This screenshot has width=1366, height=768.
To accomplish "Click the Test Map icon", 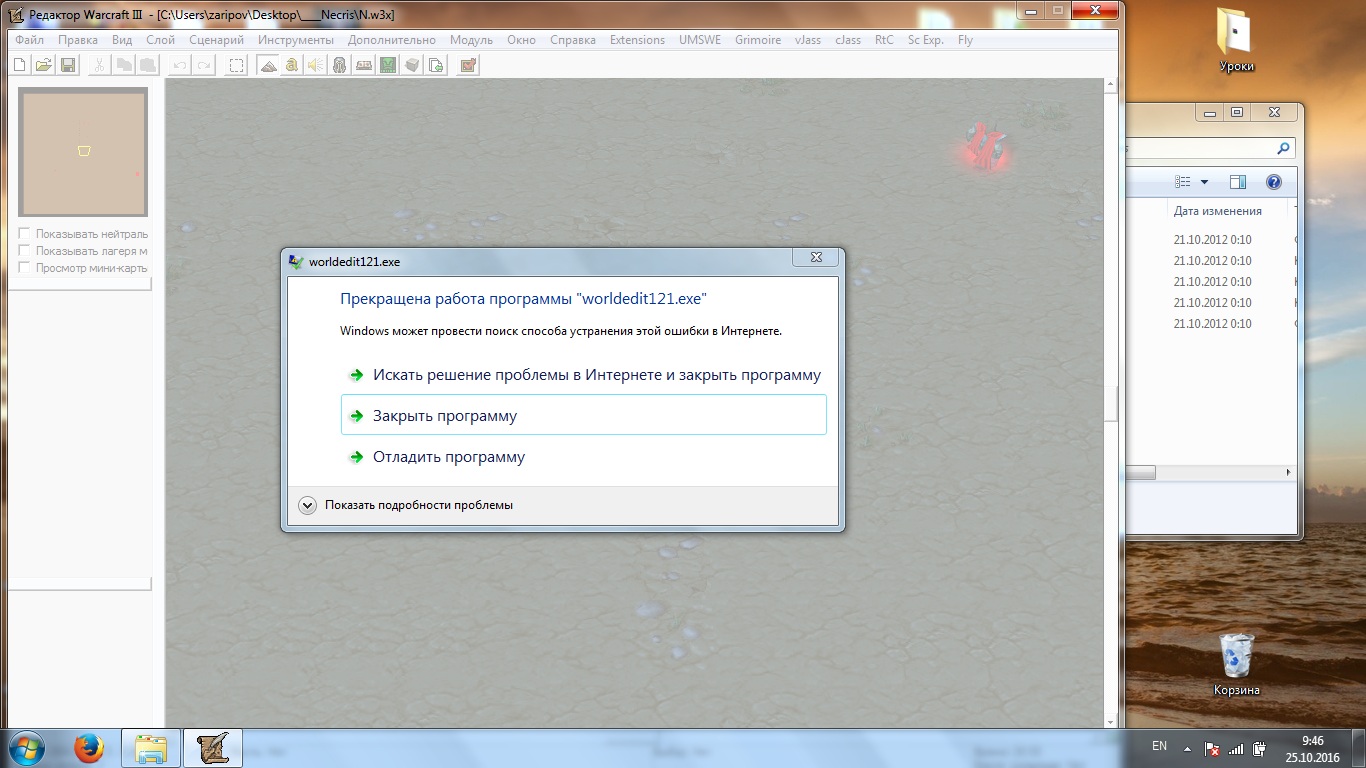I will [x=468, y=65].
